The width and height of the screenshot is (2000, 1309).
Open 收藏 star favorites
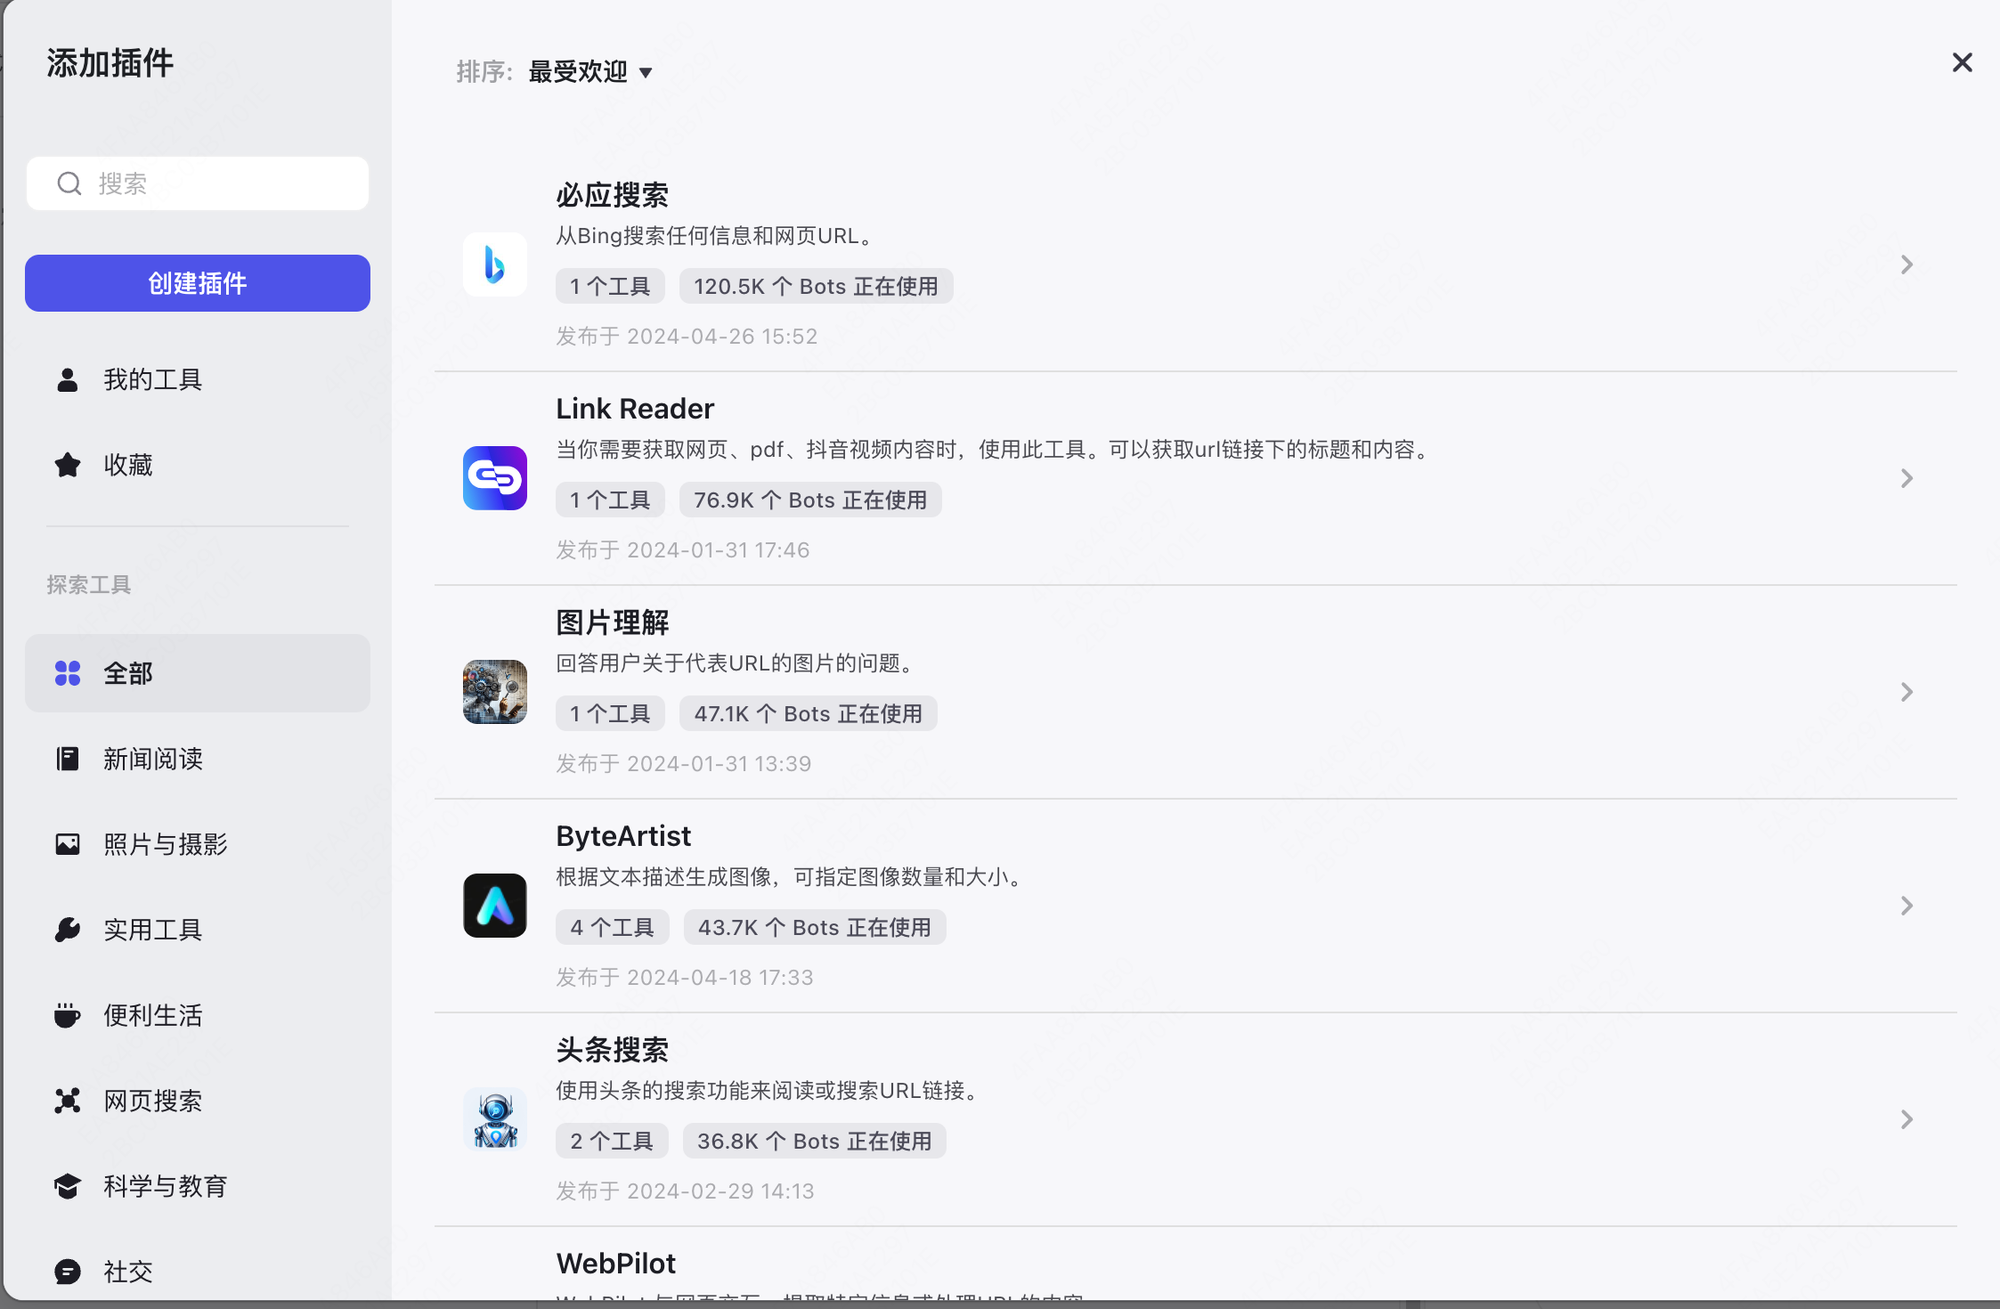coord(128,465)
